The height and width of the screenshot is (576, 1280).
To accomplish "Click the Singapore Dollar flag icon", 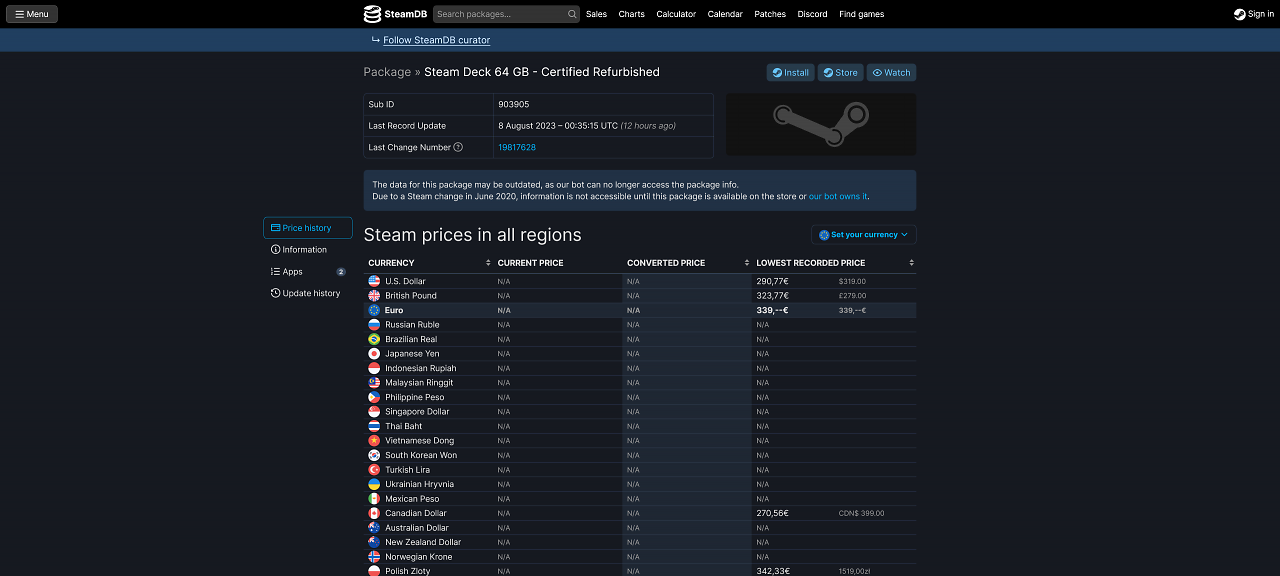I will point(374,412).
